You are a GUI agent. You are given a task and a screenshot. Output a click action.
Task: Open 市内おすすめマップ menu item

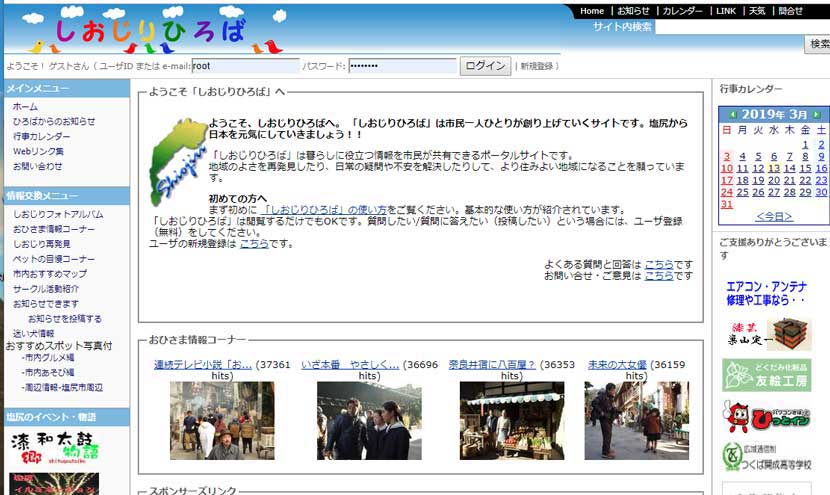(x=50, y=274)
